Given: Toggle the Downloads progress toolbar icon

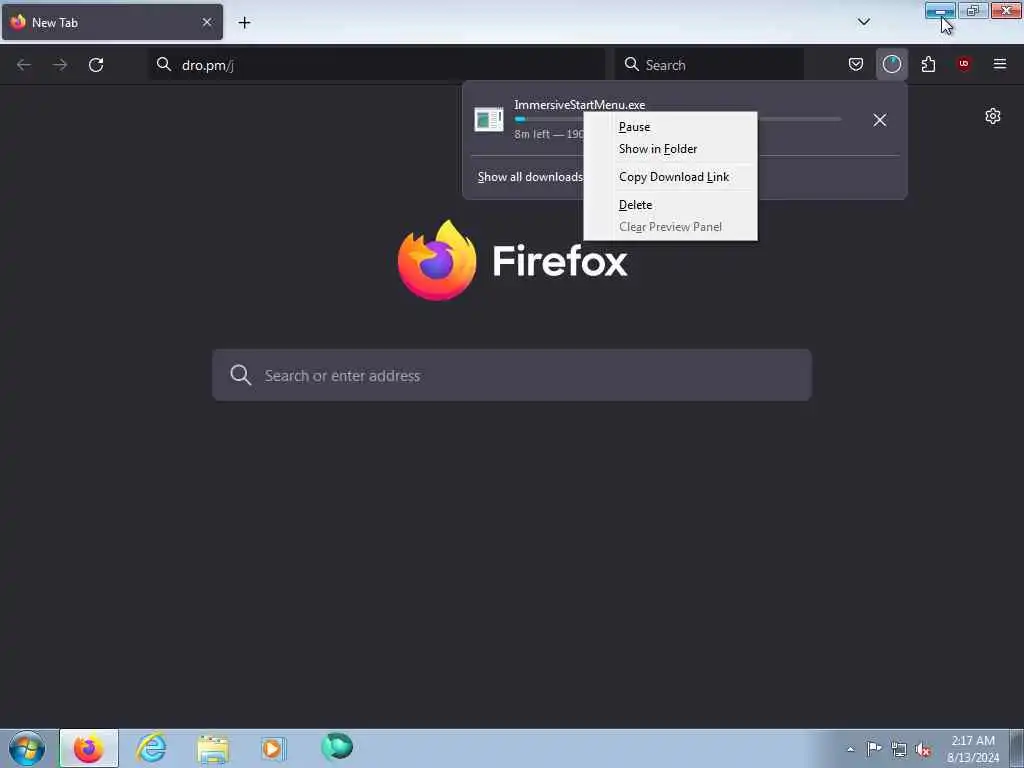Looking at the screenshot, I should point(891,64).
